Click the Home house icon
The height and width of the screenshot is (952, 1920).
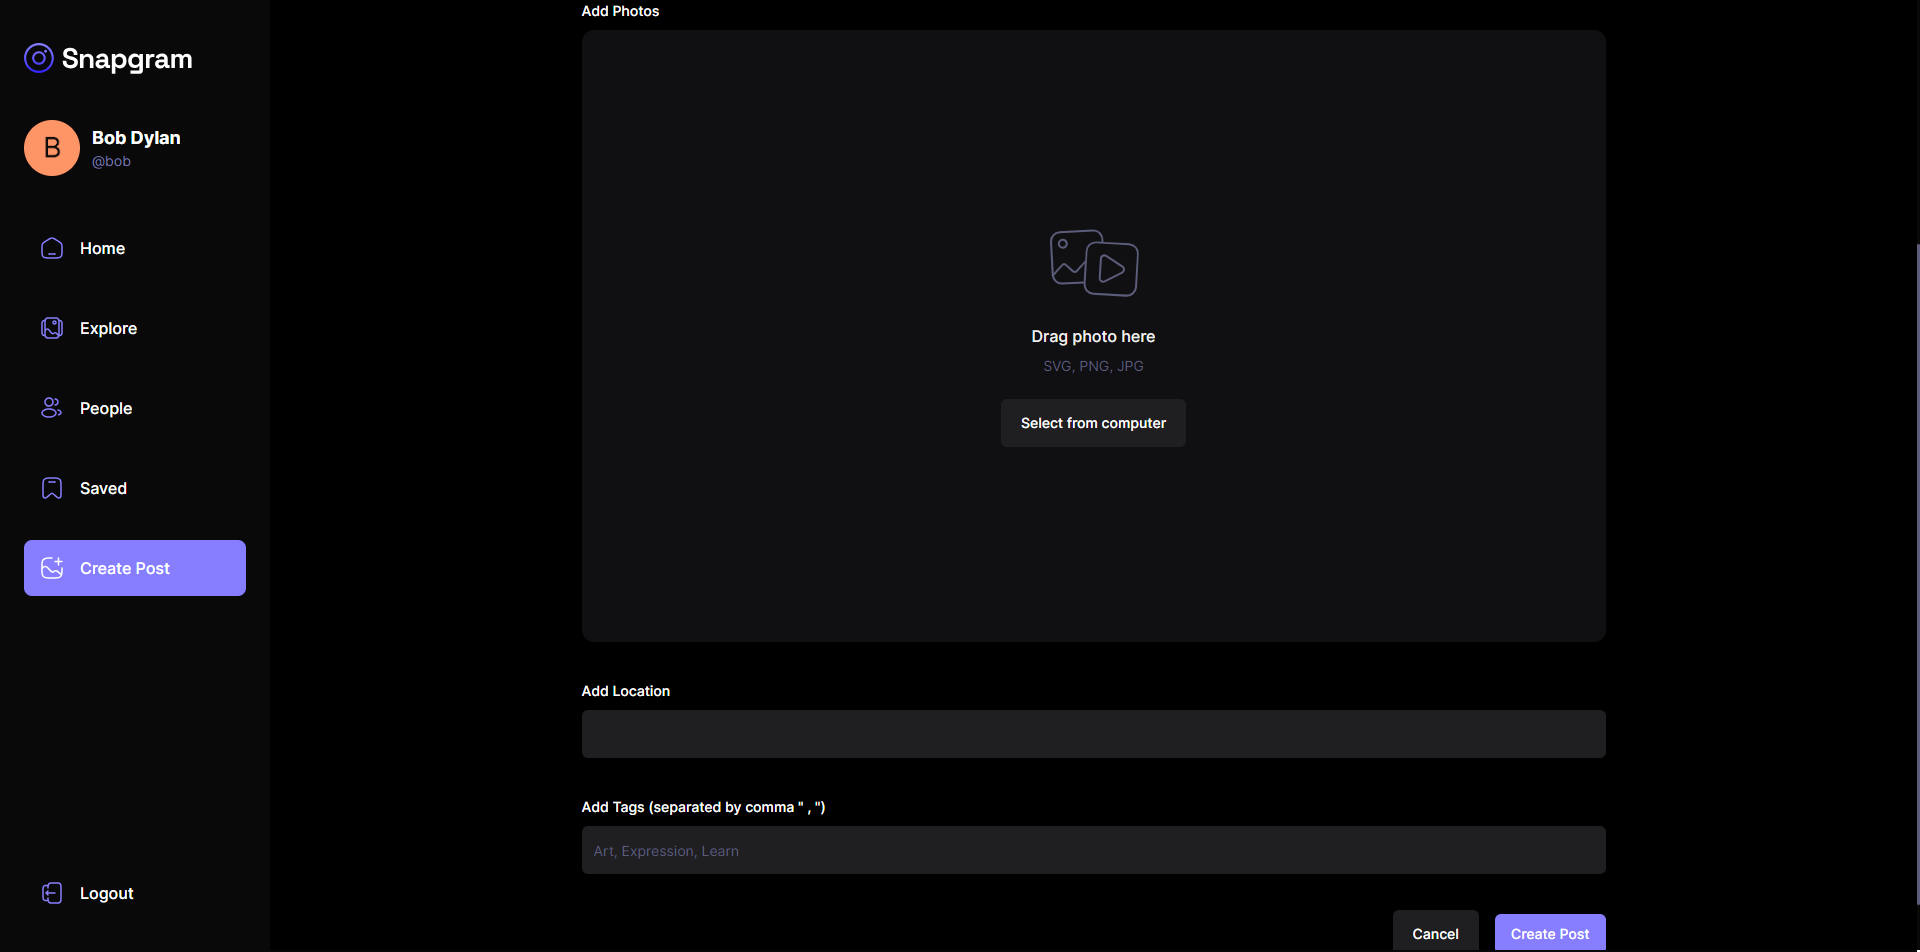coord(52,248)
